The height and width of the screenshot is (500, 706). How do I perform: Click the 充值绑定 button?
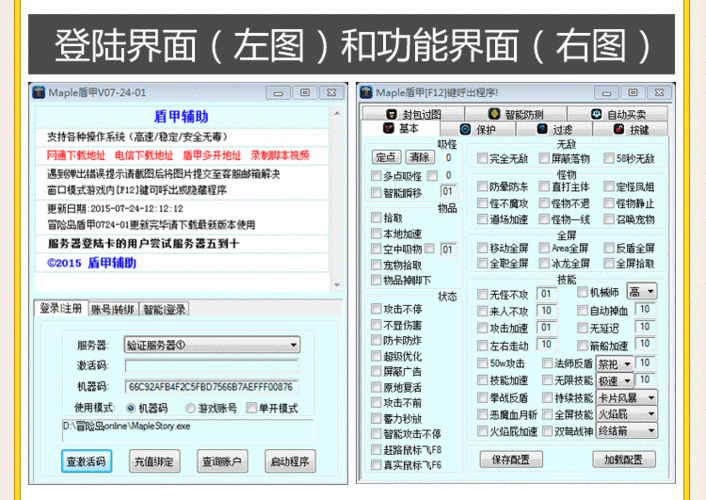coord(154,461)
